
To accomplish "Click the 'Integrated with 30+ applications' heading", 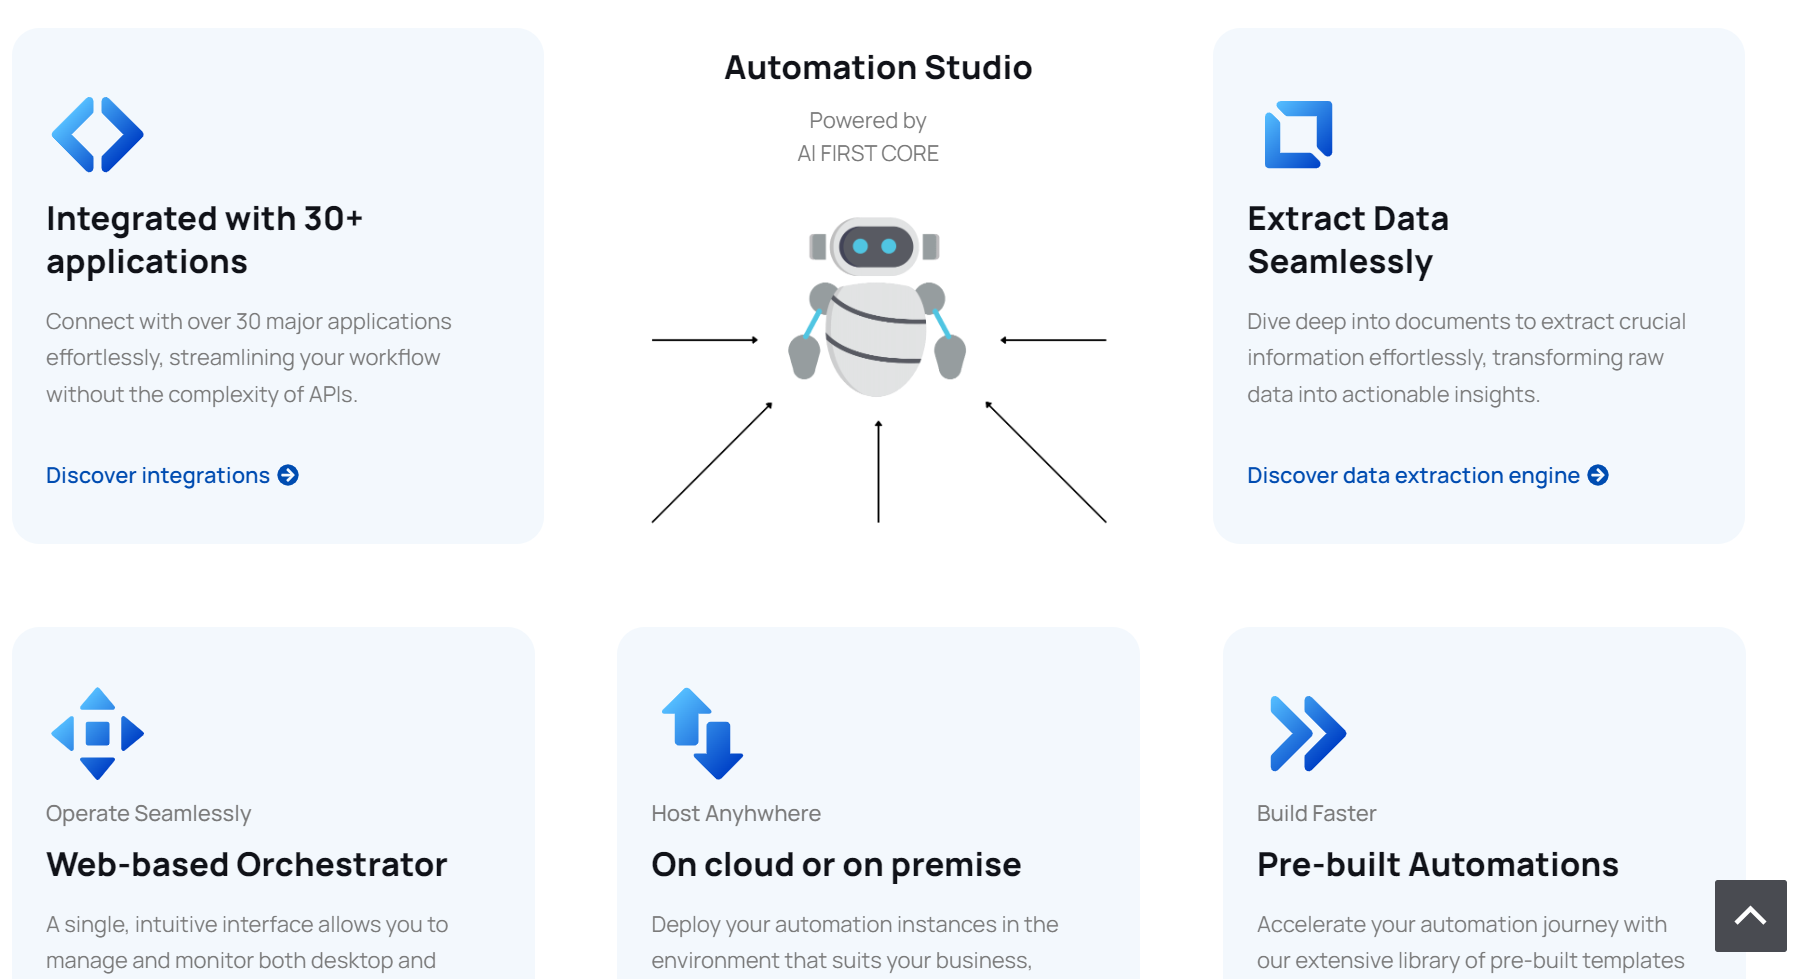I will 204,240.
